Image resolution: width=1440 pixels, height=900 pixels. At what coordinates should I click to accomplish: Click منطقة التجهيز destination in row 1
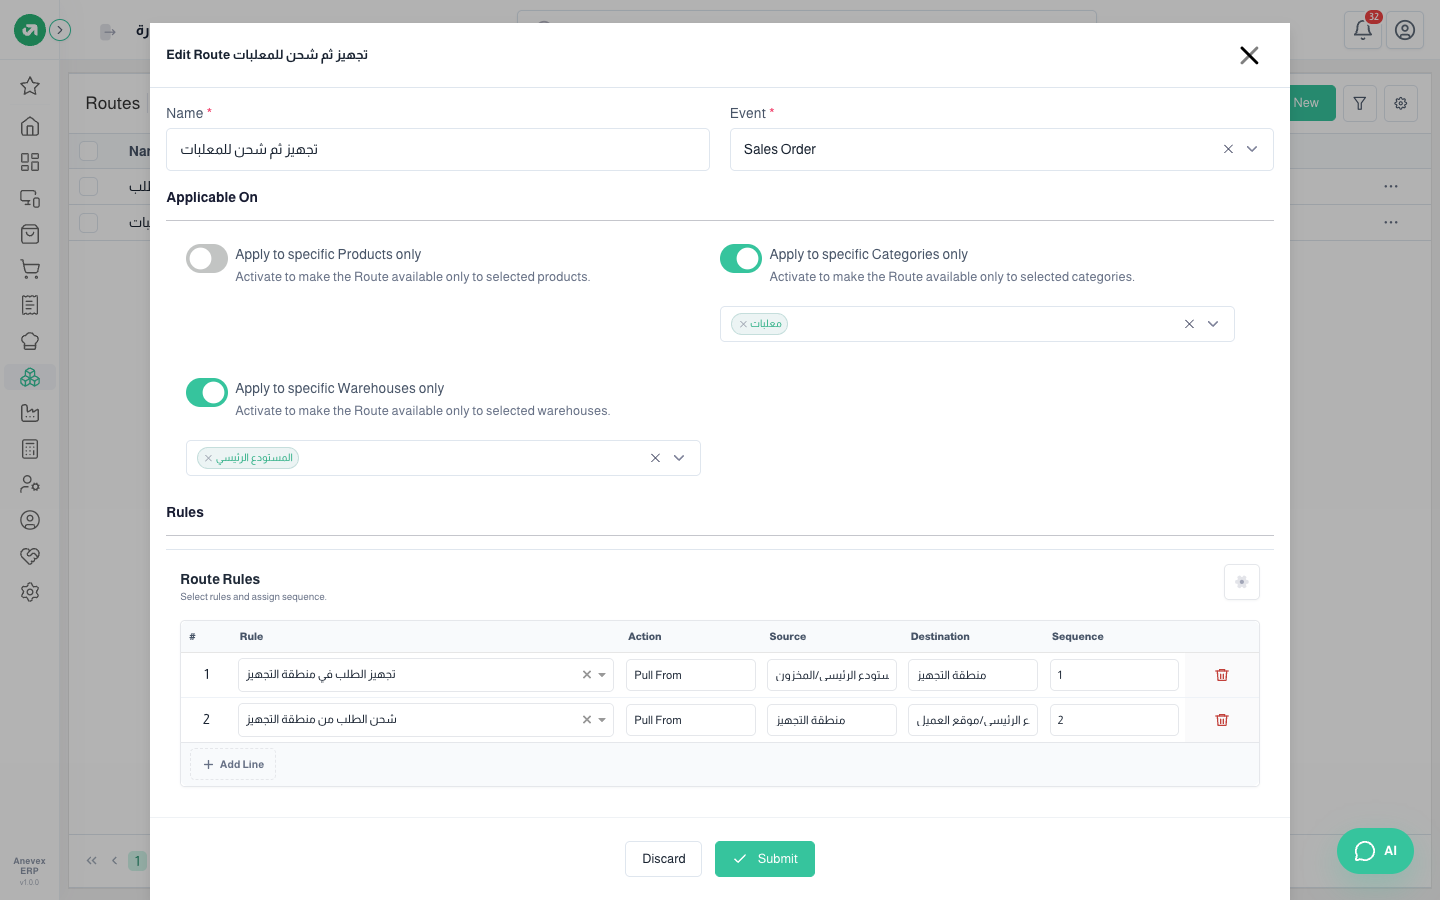click(x=973, y=675)
